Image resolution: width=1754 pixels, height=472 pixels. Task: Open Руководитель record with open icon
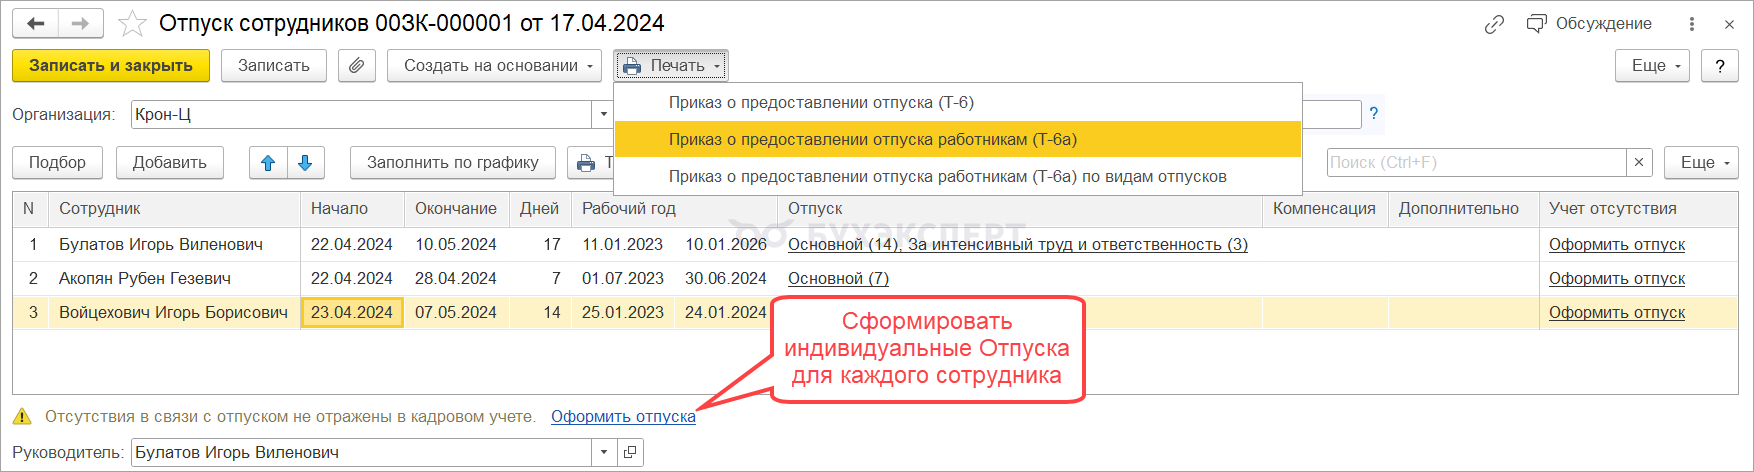point(630,452)
